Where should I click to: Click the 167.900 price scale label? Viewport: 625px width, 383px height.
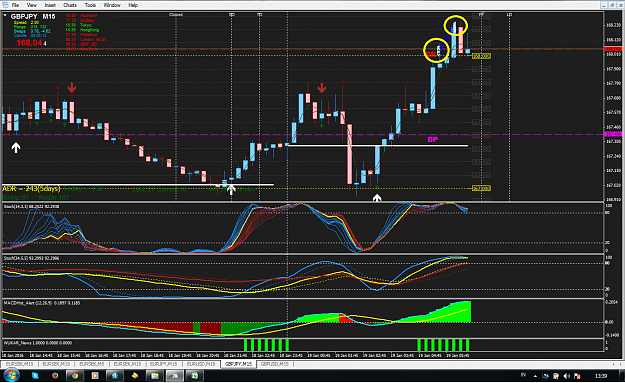click(613, 69)
